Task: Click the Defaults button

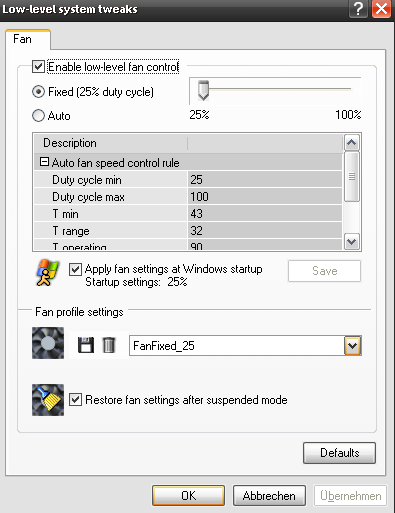Action: pos(339,453)
